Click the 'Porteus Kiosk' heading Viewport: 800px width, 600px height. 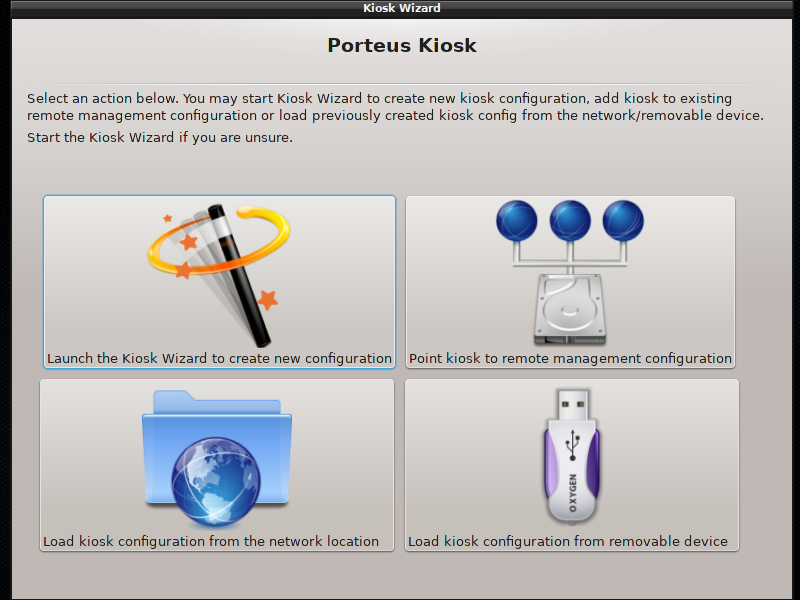[x=402, y=45]
